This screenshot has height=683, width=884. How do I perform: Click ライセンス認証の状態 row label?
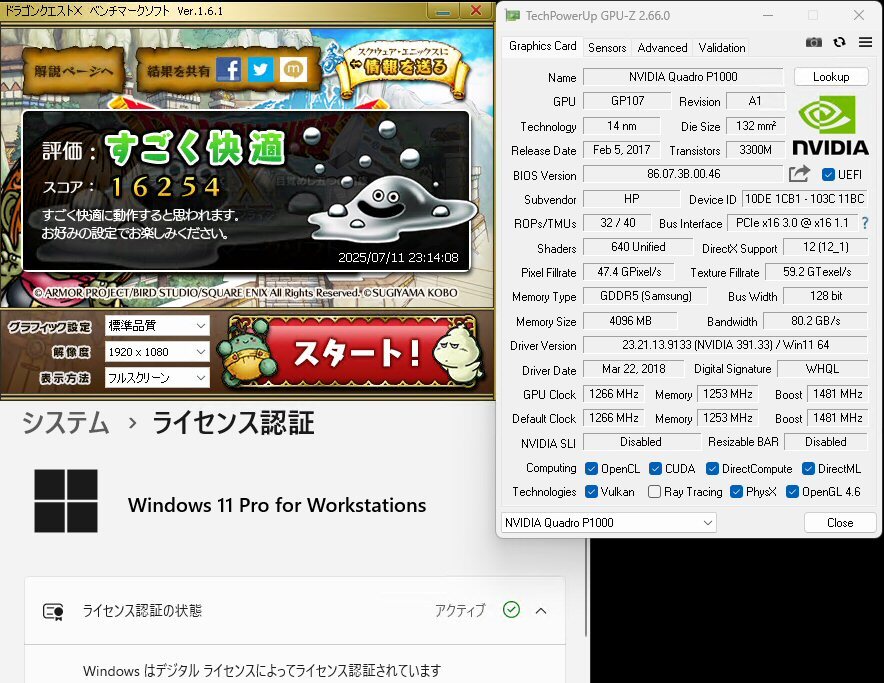click(x=142, y=611)
